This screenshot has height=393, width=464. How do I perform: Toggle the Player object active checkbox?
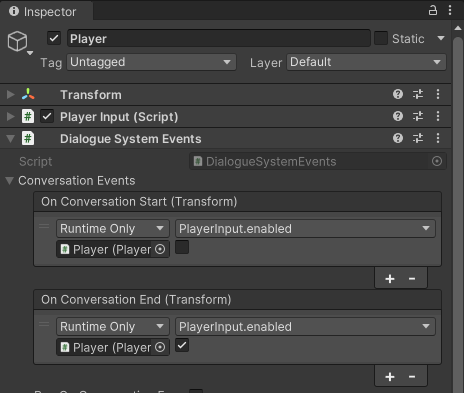click(x=54, y=38)
